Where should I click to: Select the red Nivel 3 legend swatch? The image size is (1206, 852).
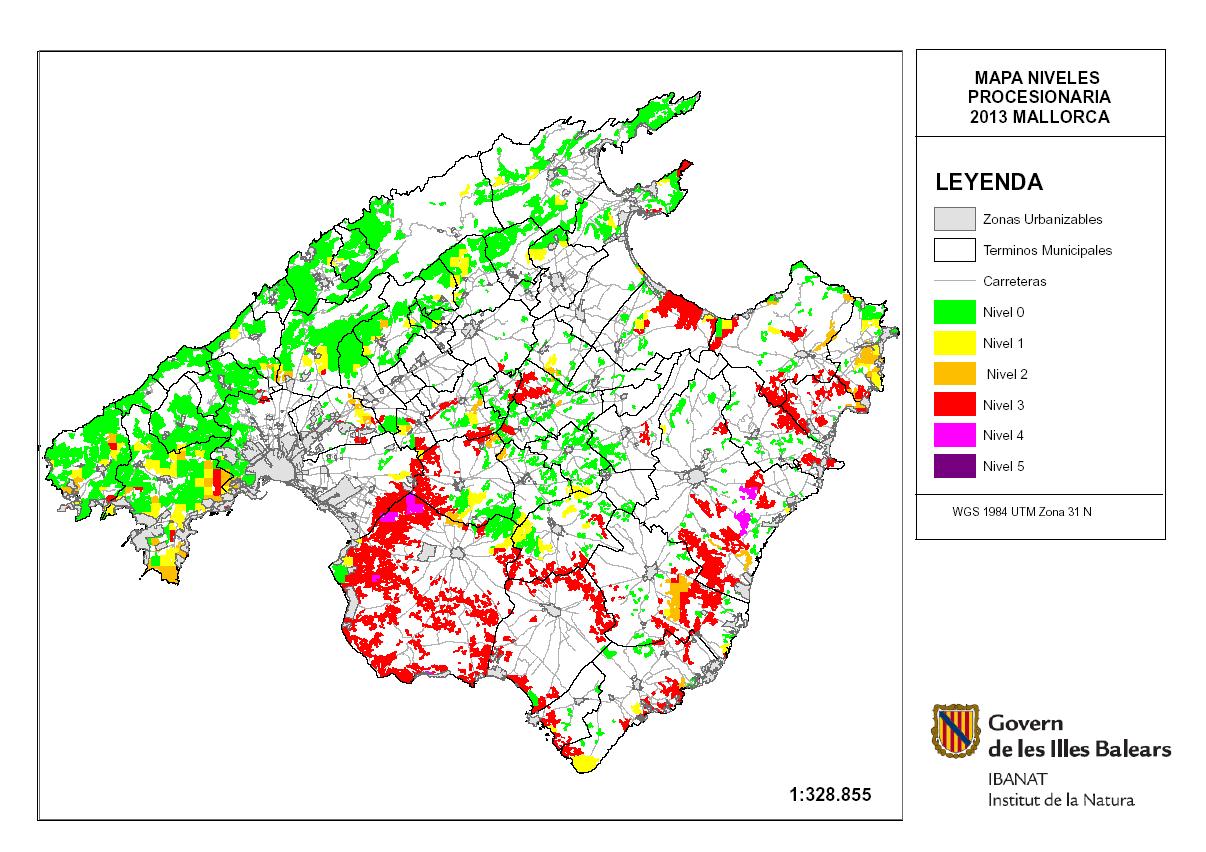coord(953,405)
